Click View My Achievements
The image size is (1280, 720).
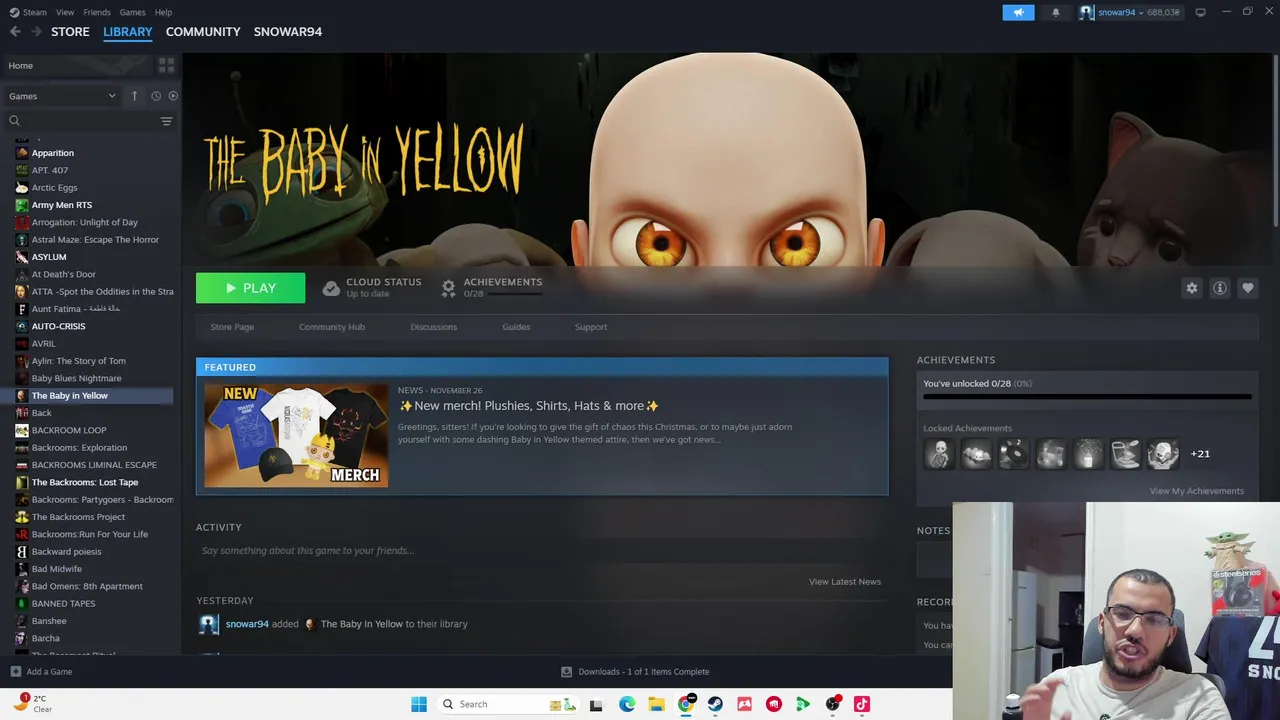click(1196, 491)
